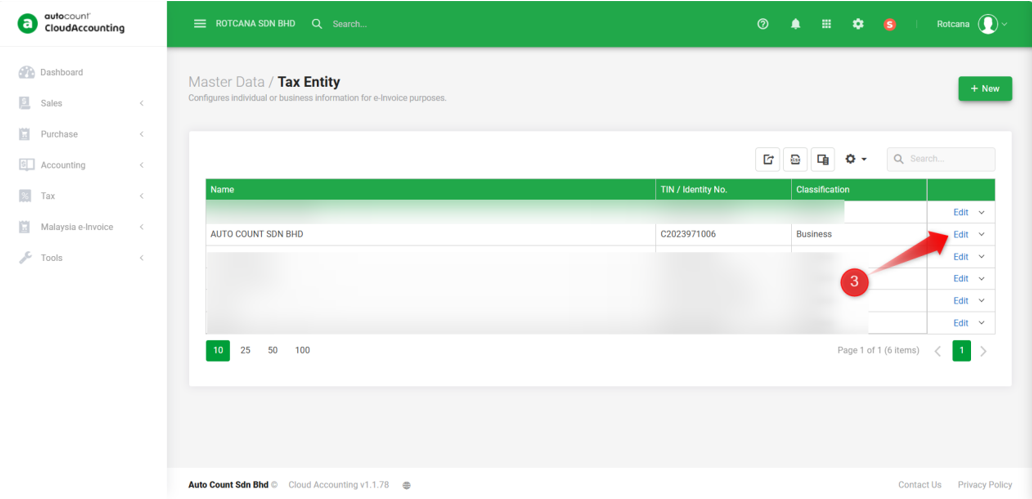The width and height of the screenshot is (1032, 499).
Task: Open the apps grid launcher
Action: pyautogui.click(x=827, y=24)
